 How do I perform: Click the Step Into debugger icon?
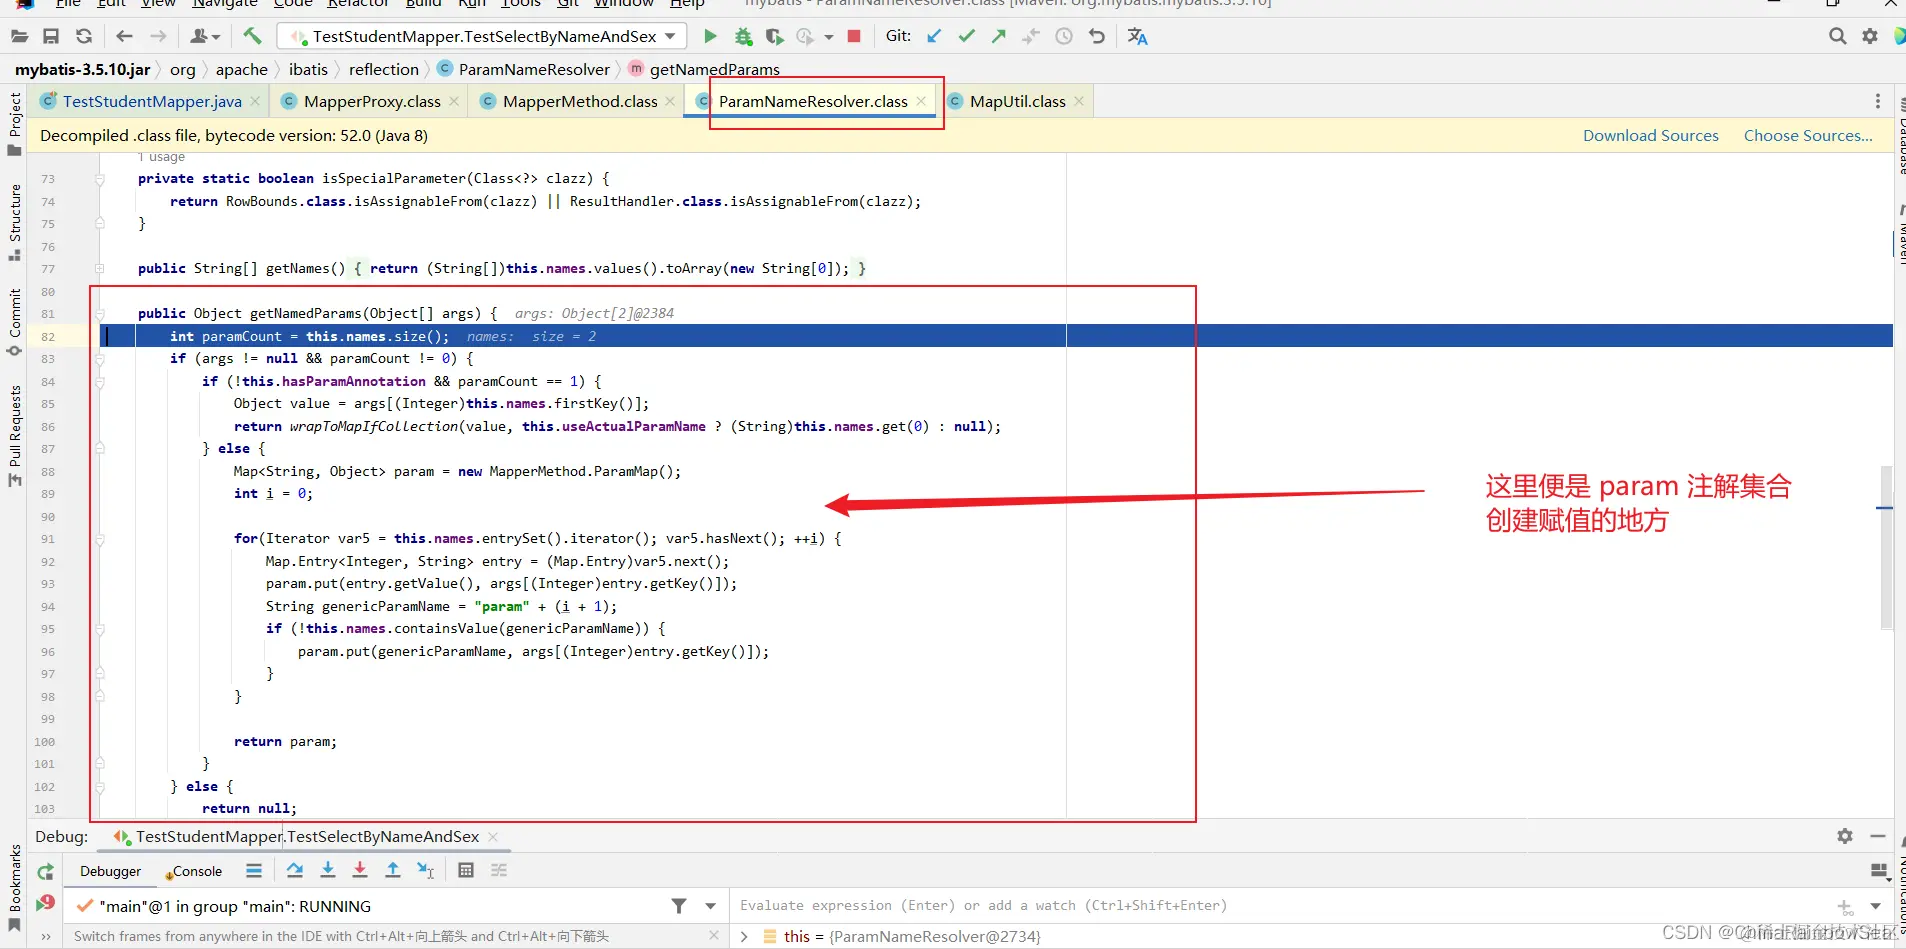click(328, 871)
